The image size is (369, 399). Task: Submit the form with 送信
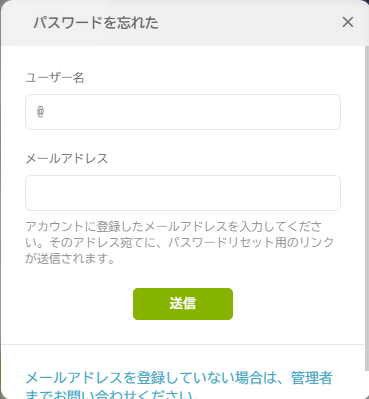[x=183, y=304]
